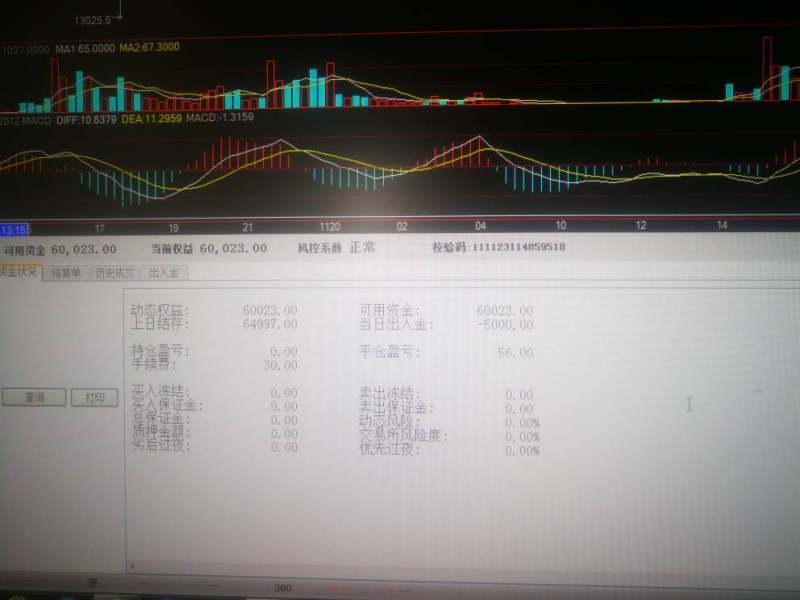This screenshot has height=600, width=800.
Task: Open the 历史成交 tab
Action: tap(114, 273)
